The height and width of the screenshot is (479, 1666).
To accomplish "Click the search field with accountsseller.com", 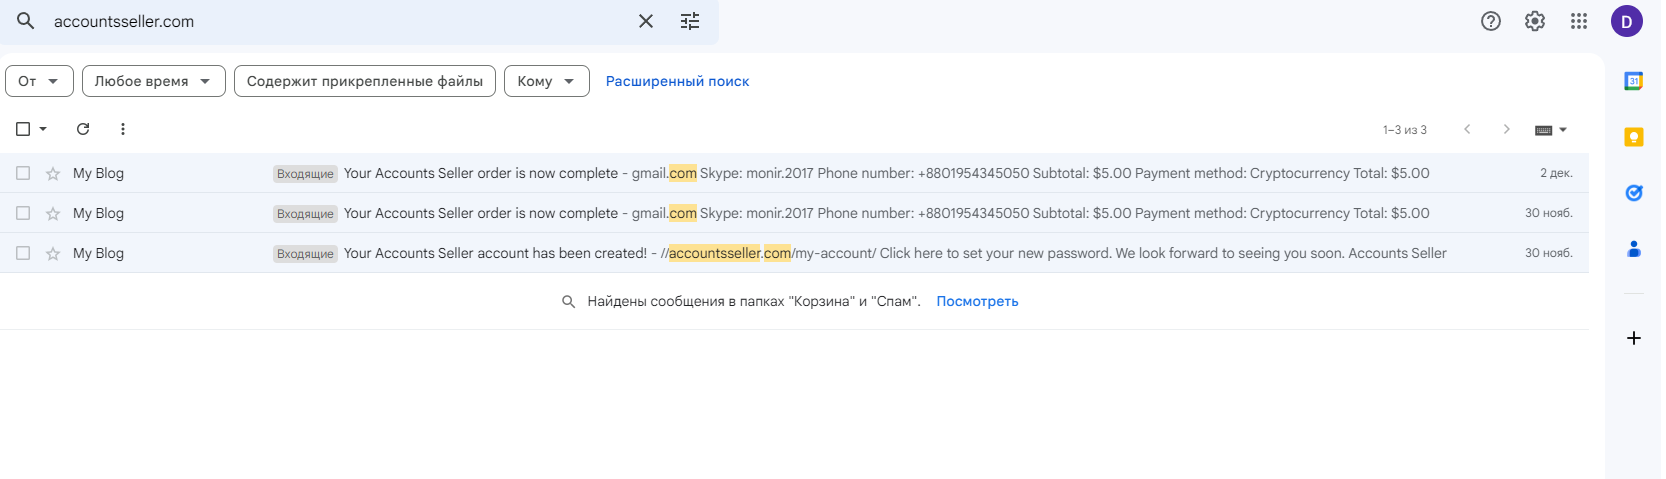I will [x=340, y=21].
